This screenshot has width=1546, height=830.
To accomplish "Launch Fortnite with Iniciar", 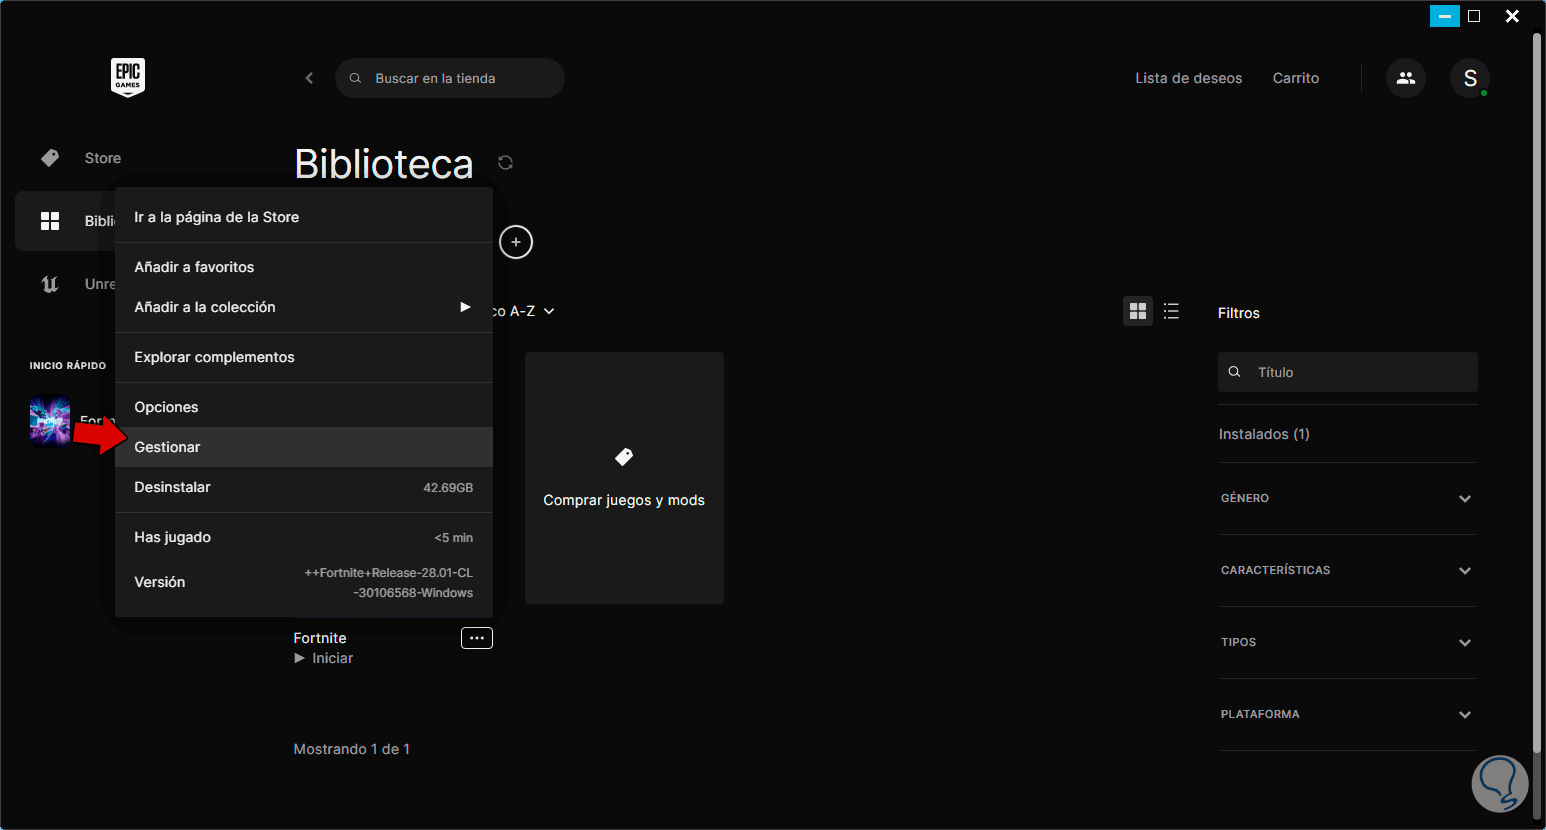I will point(324,658).
